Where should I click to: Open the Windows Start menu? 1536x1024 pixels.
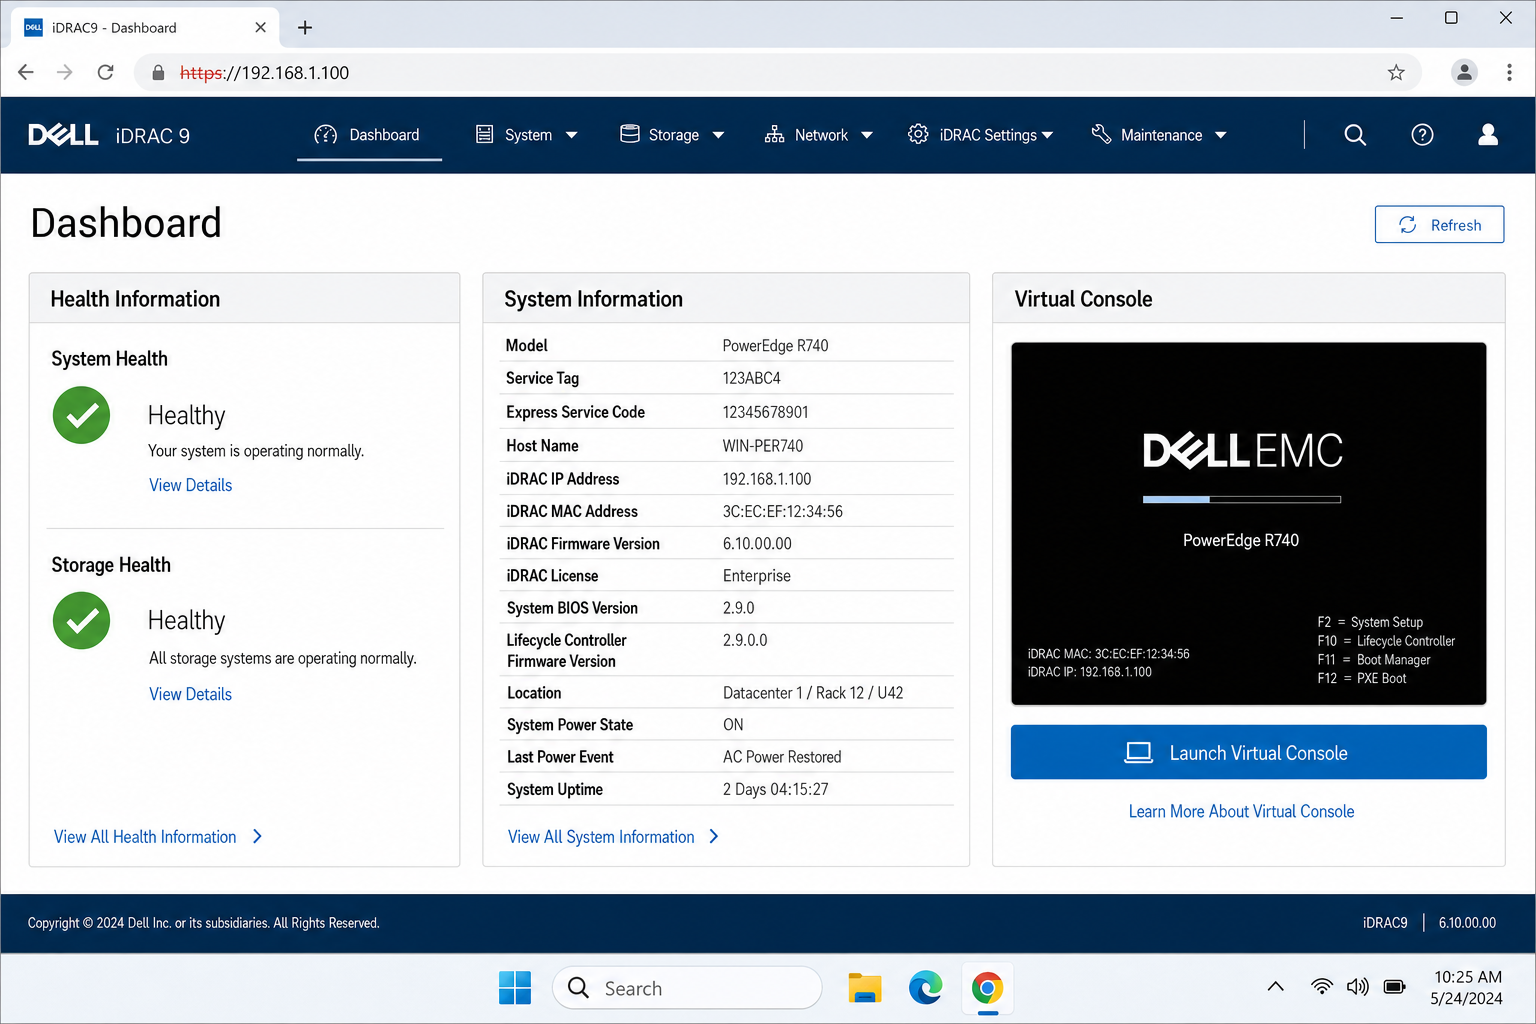point(515,988)
